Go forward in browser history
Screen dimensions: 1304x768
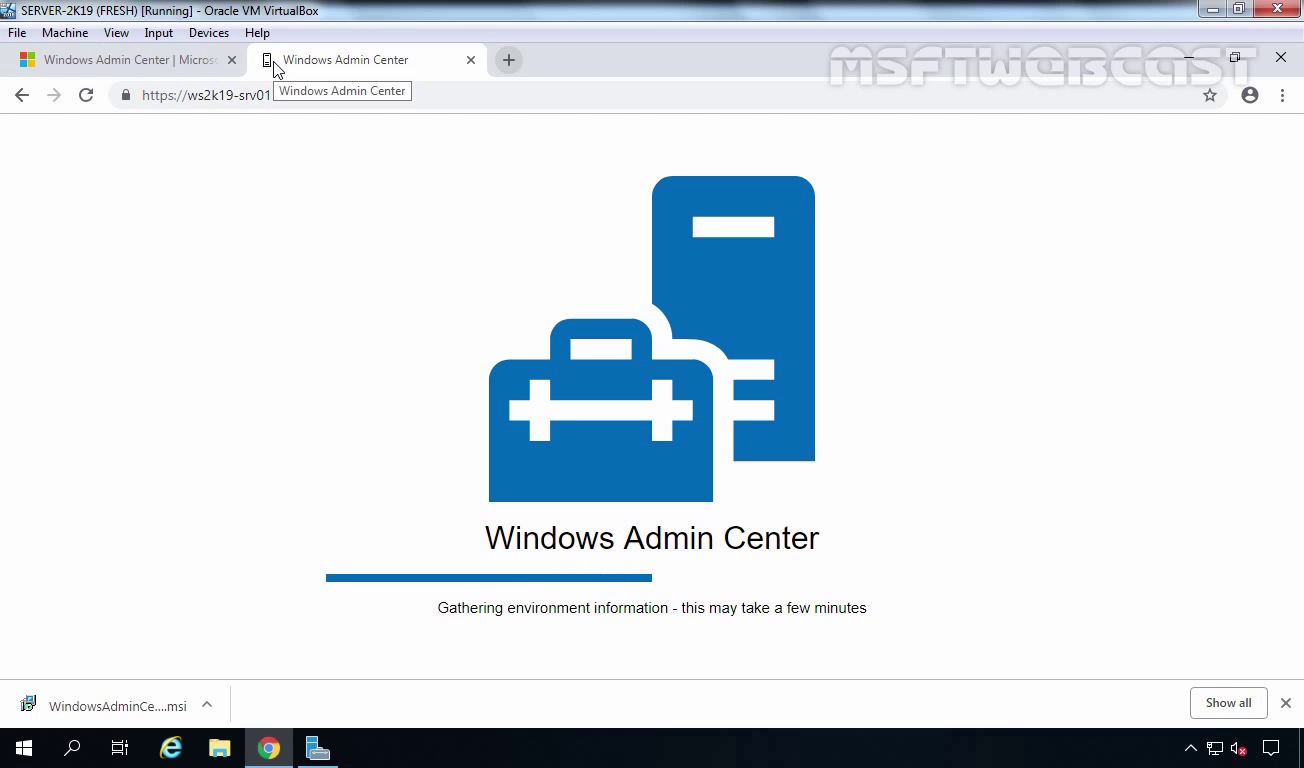(x=54, y=95)
